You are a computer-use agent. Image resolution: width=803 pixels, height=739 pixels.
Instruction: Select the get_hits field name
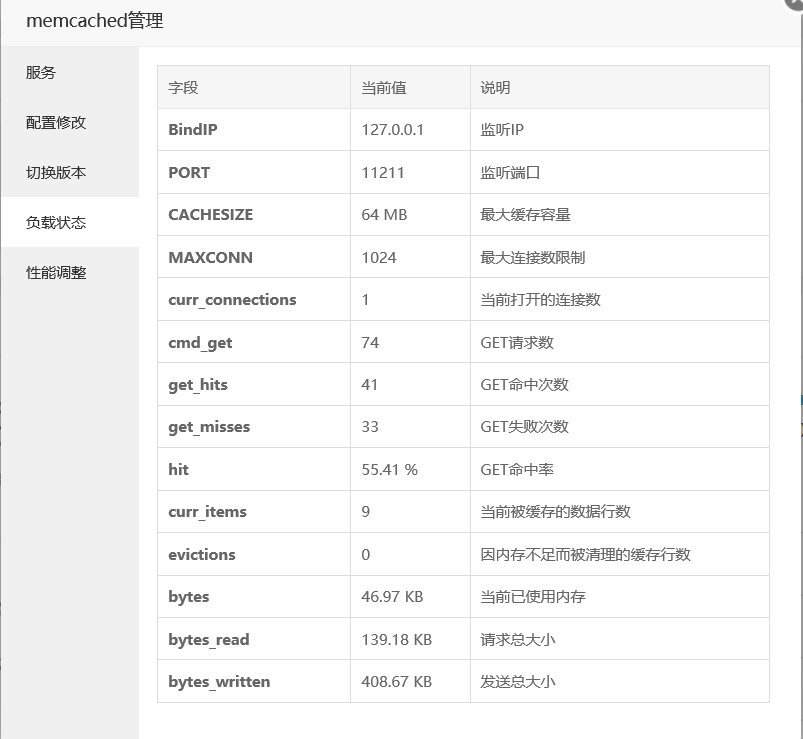tap(198, 385)
